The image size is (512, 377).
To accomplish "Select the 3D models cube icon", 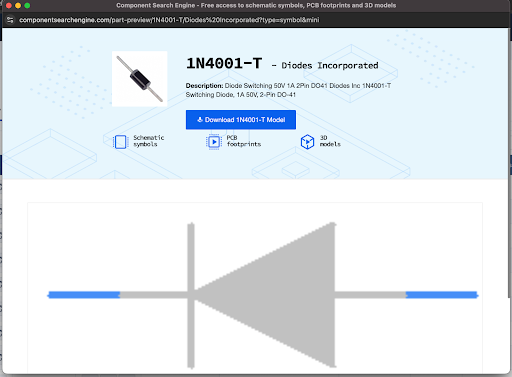I will point(307,142).
